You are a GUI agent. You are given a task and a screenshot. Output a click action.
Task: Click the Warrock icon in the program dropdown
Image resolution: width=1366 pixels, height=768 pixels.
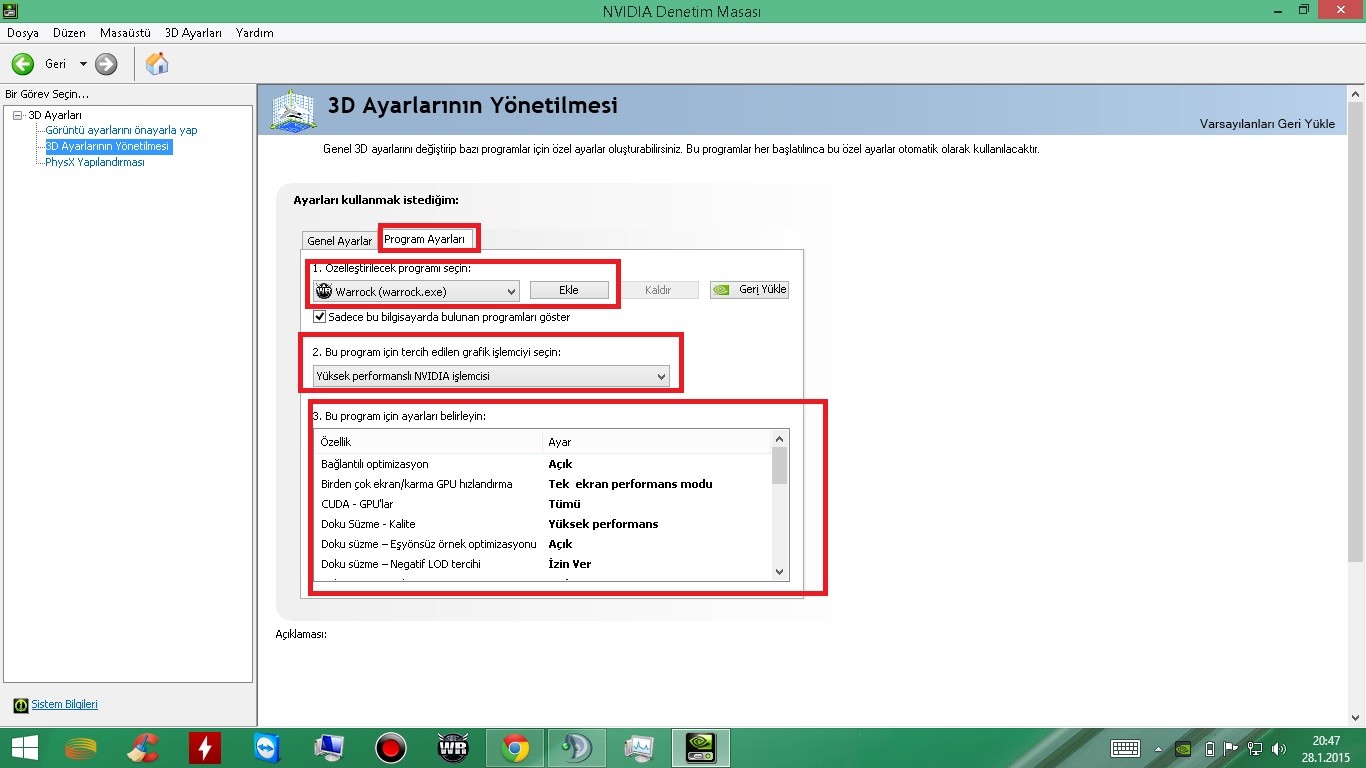point(324,291)
